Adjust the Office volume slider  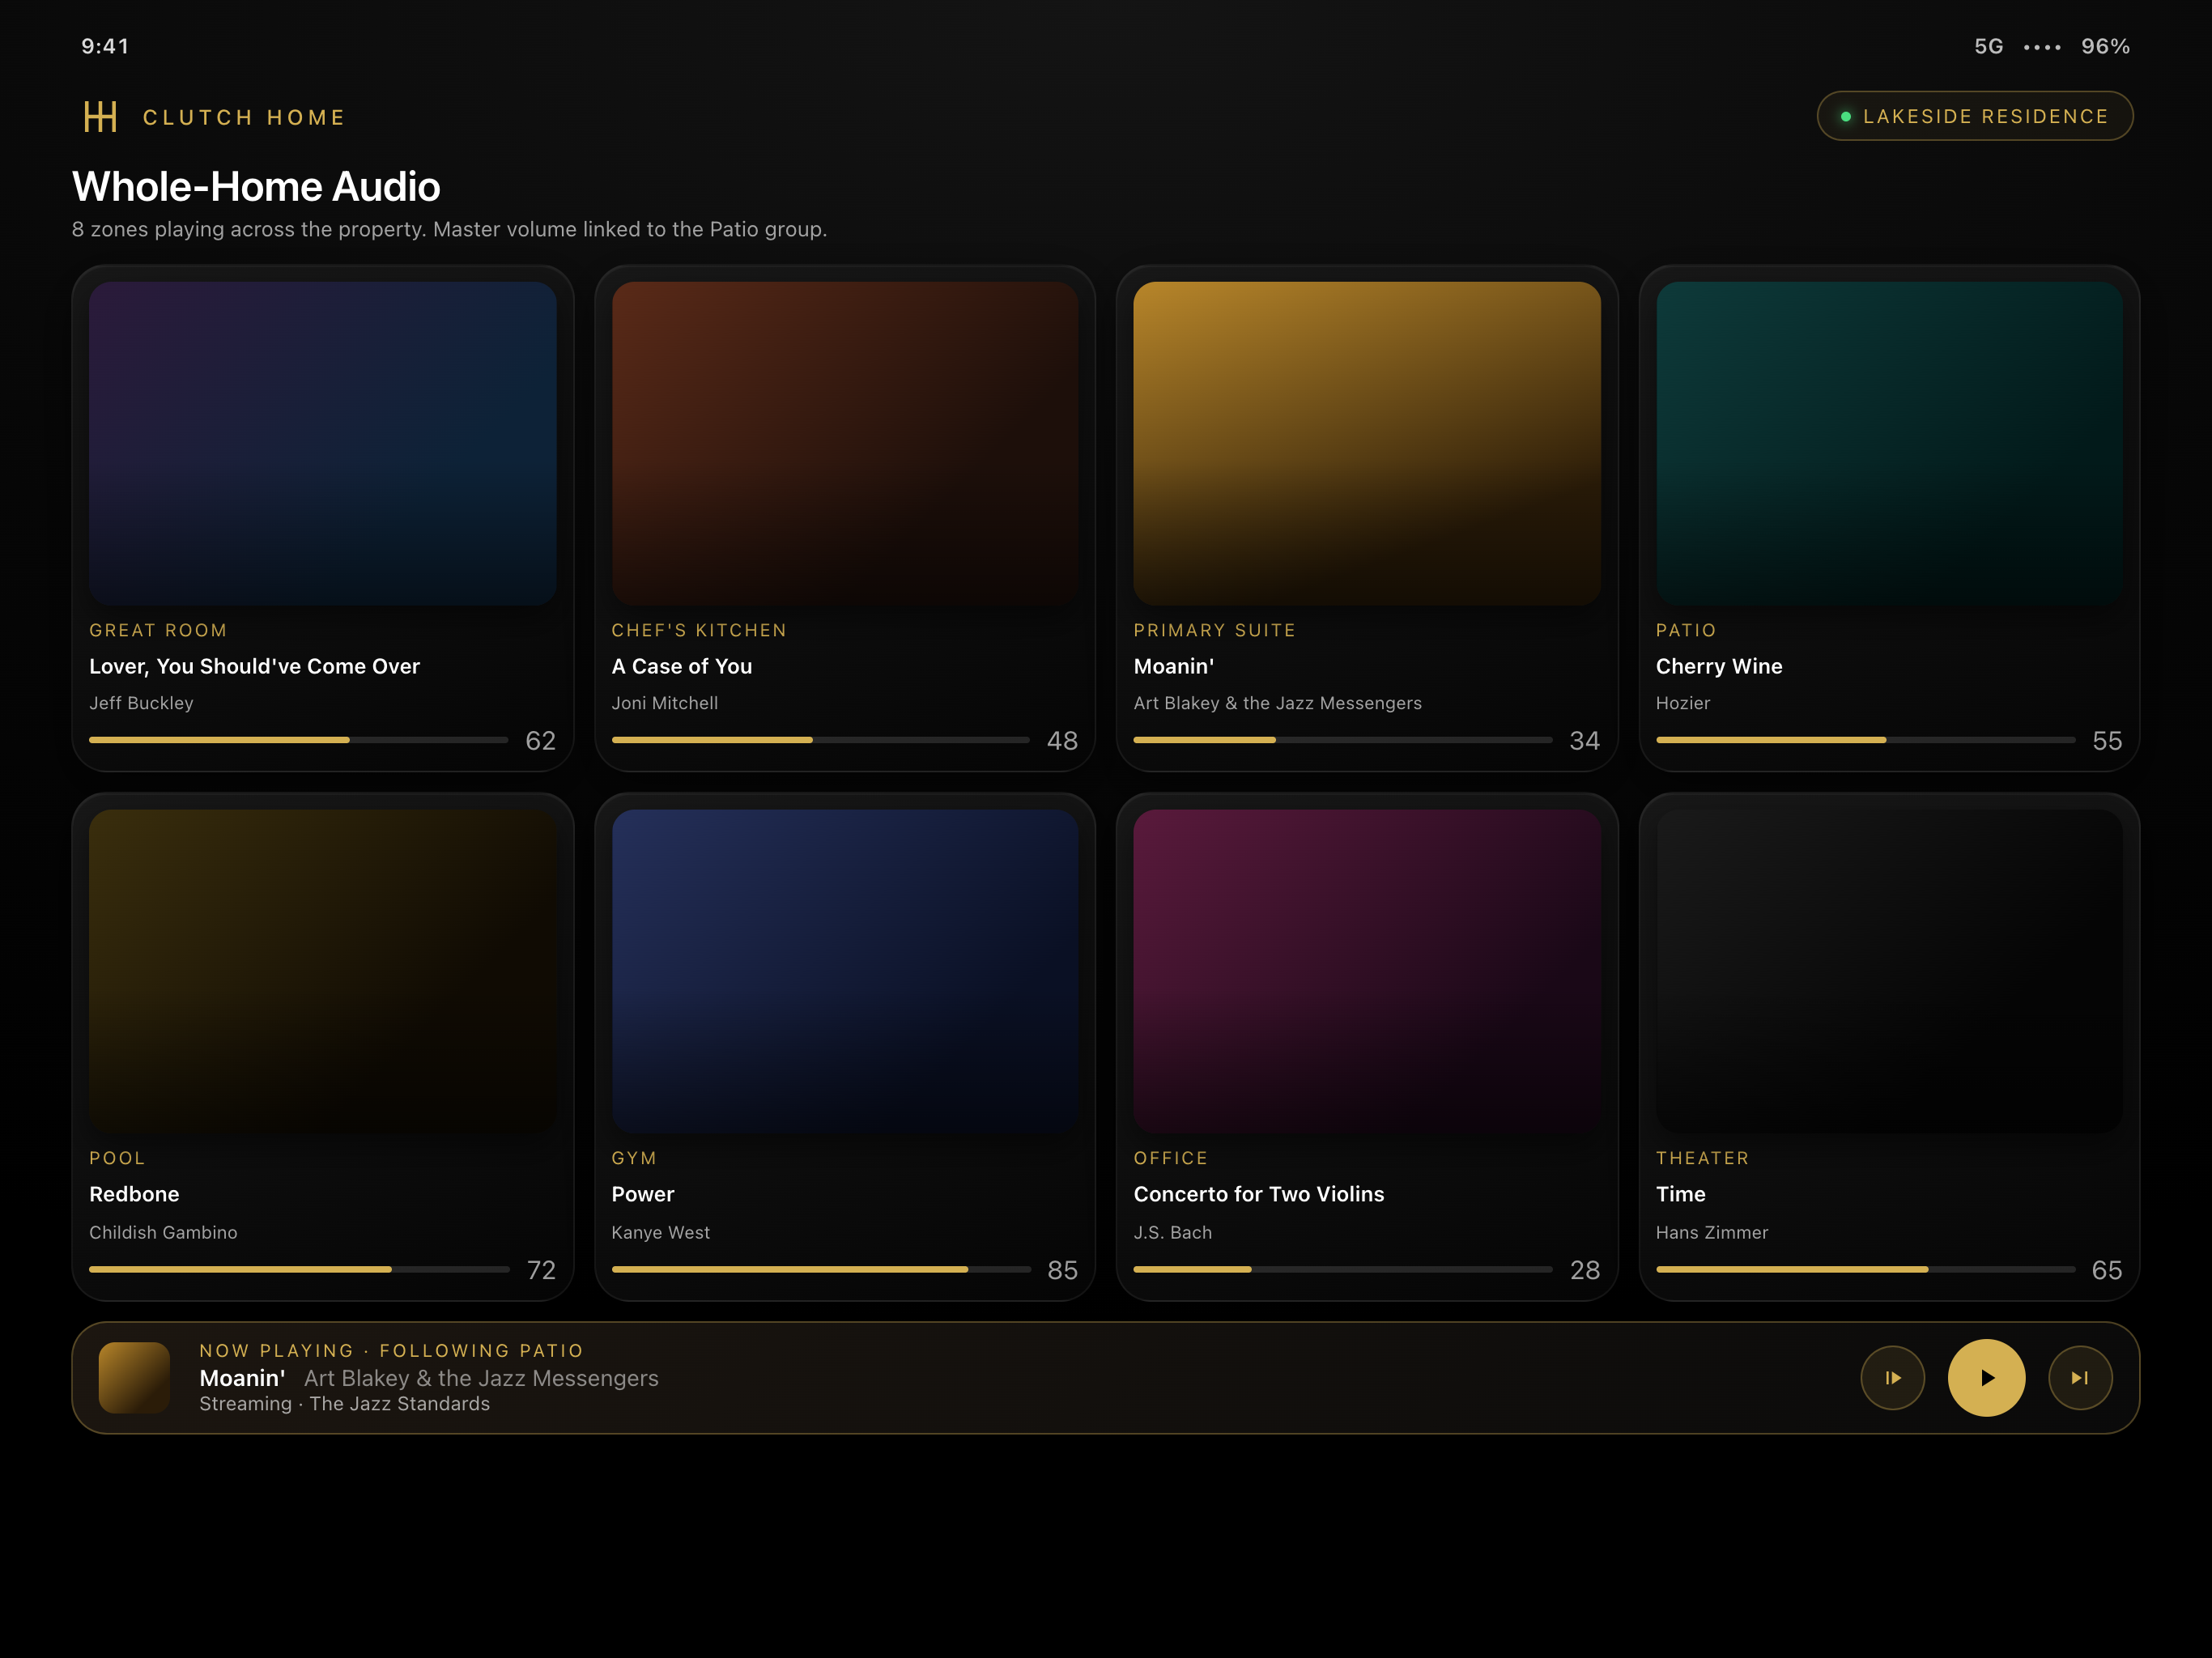coord(1342,1269)
